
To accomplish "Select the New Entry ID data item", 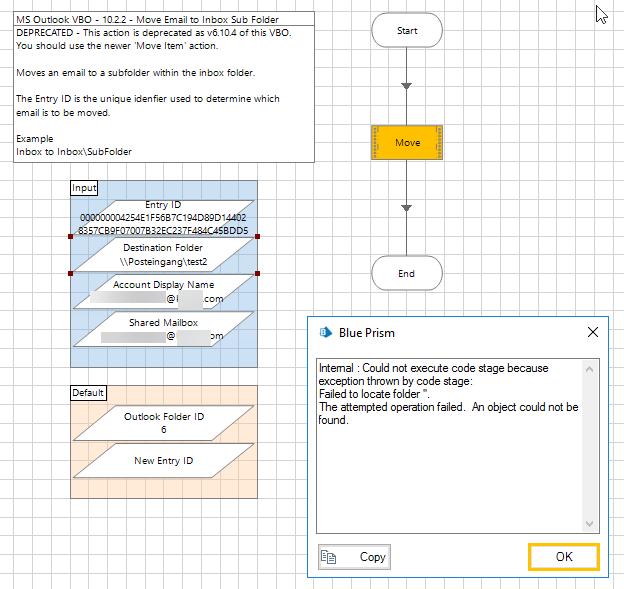I will tap(163, 460).
